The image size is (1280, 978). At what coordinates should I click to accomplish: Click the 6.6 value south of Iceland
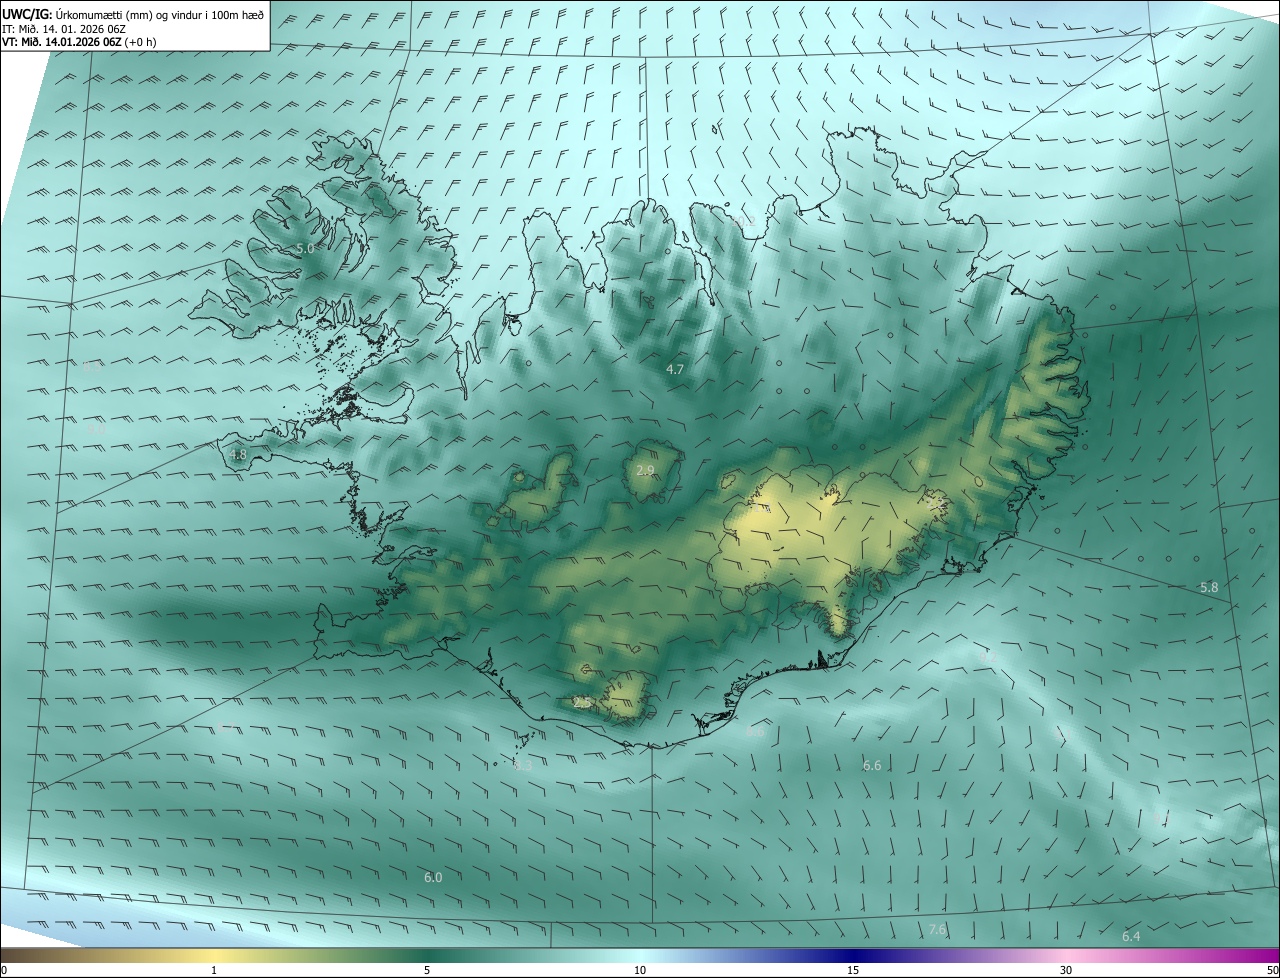872,765
